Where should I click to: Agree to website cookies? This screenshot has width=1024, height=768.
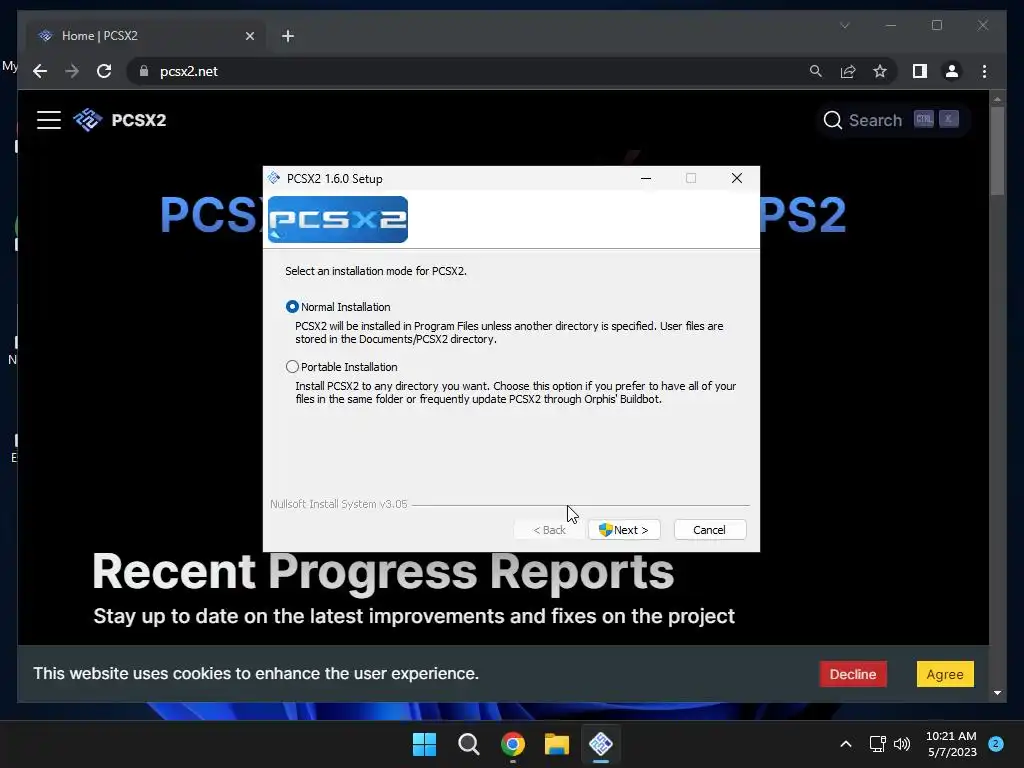(945, 674)
